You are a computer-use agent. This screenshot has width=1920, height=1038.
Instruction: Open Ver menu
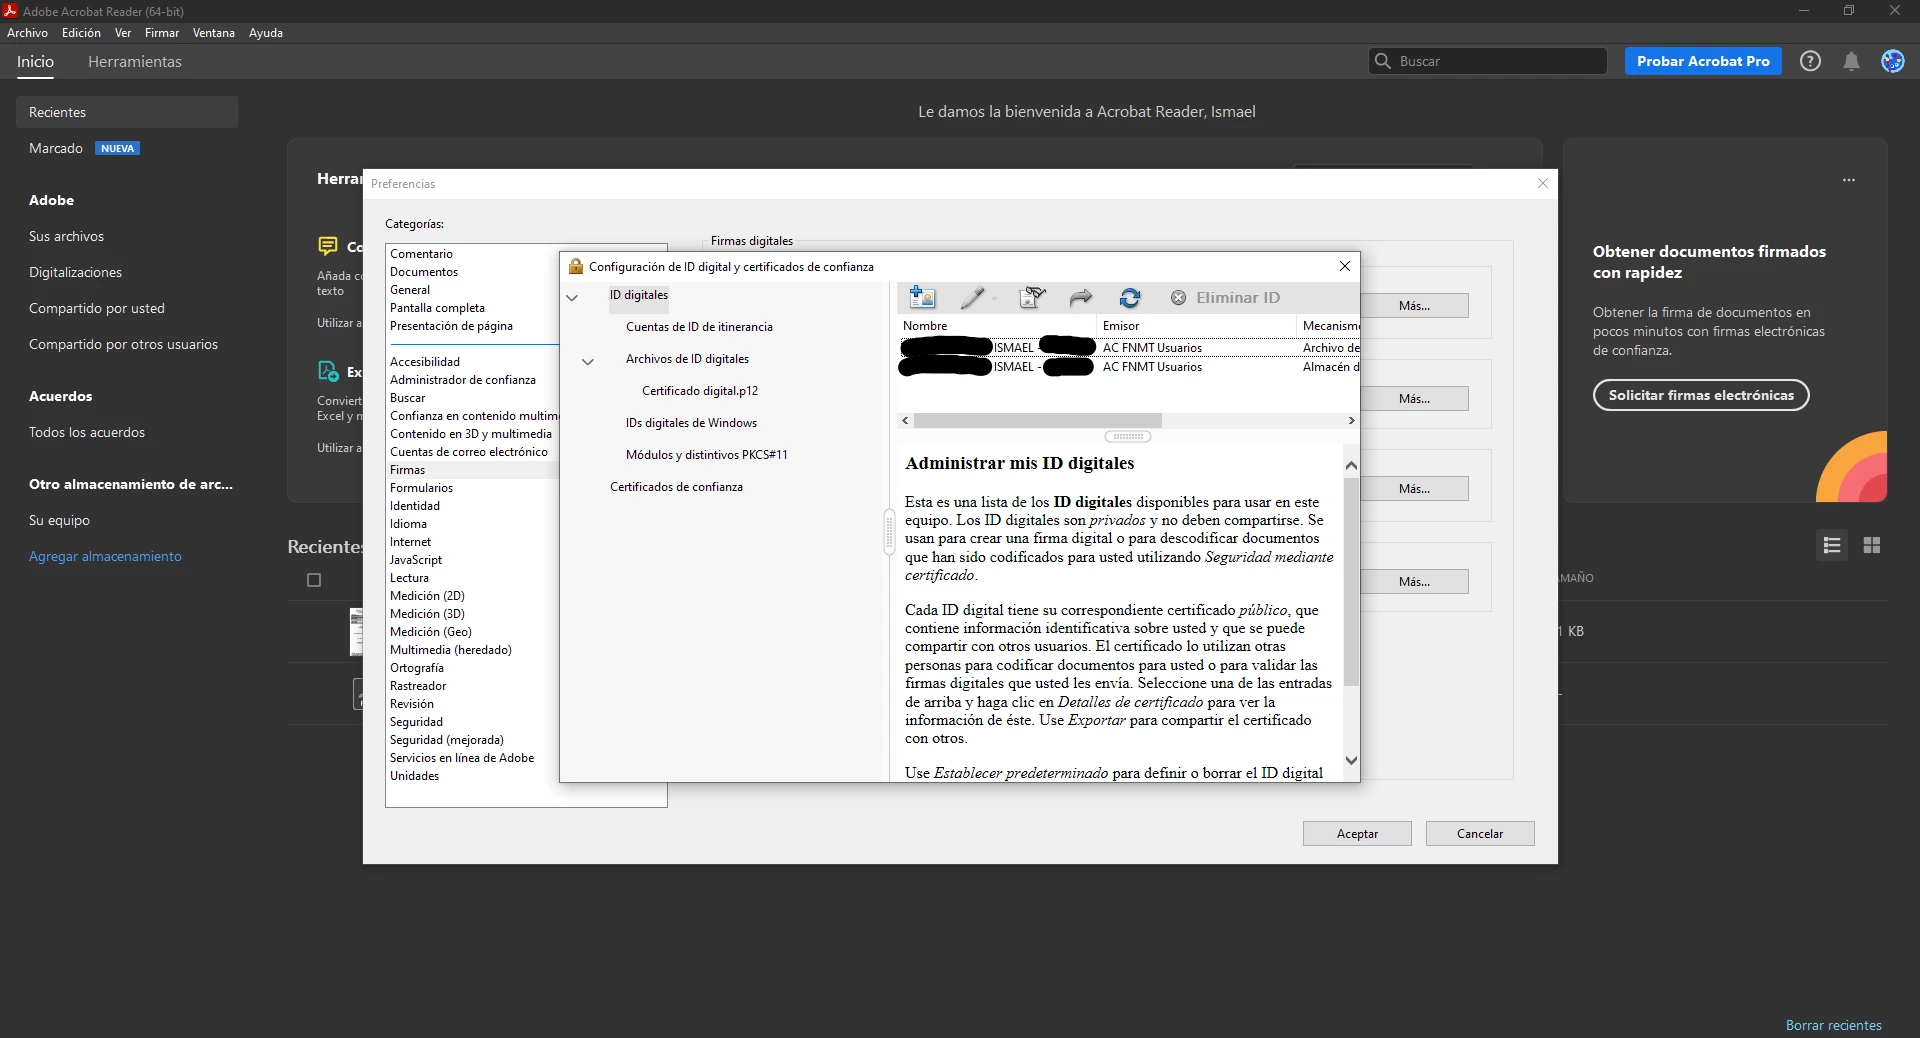point(123,33)
